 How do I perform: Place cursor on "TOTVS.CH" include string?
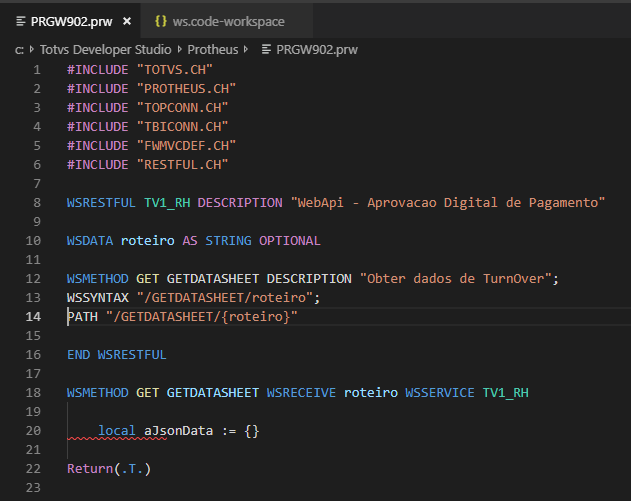coord(174,70)
